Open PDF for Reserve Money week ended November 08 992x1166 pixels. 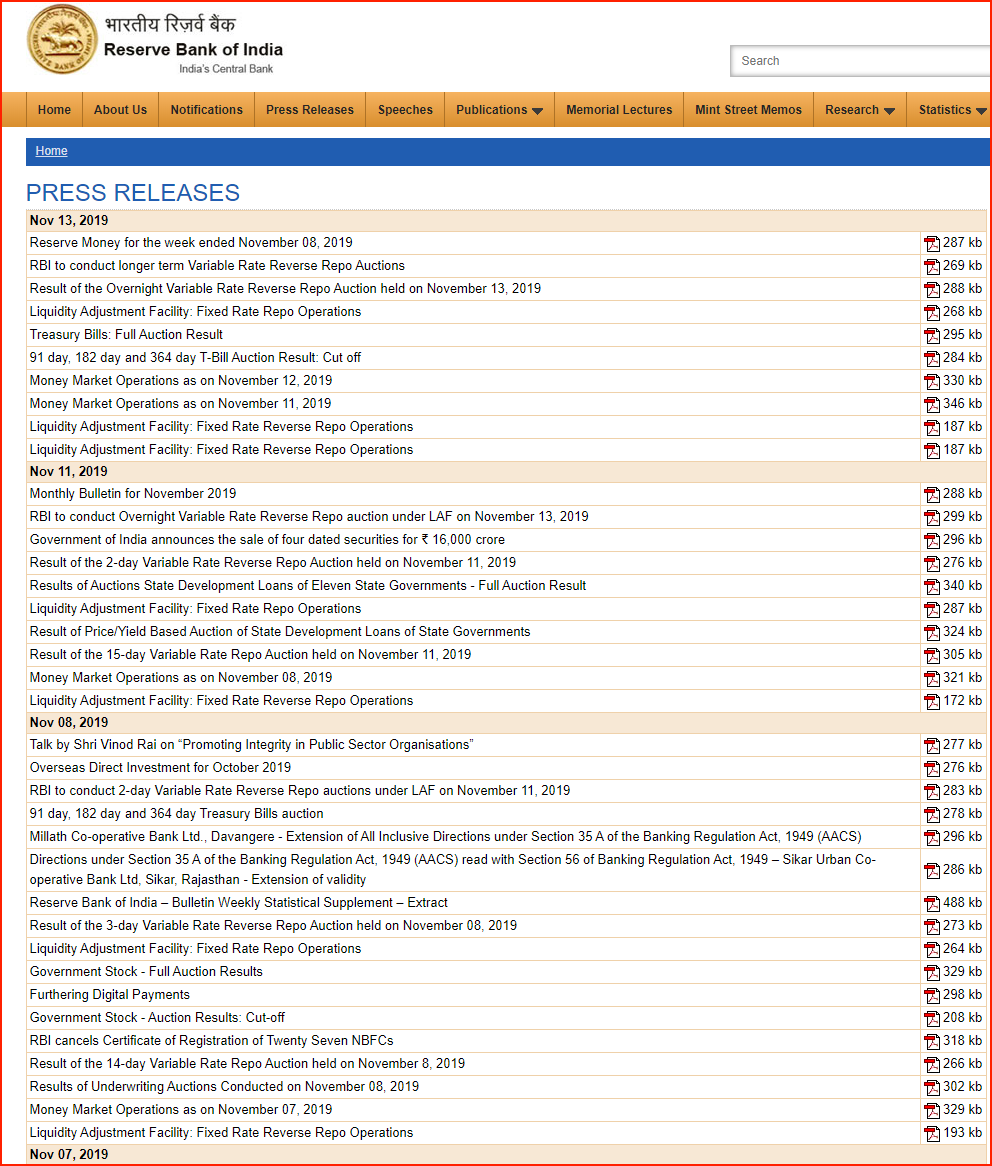click(x=932, y=243)
